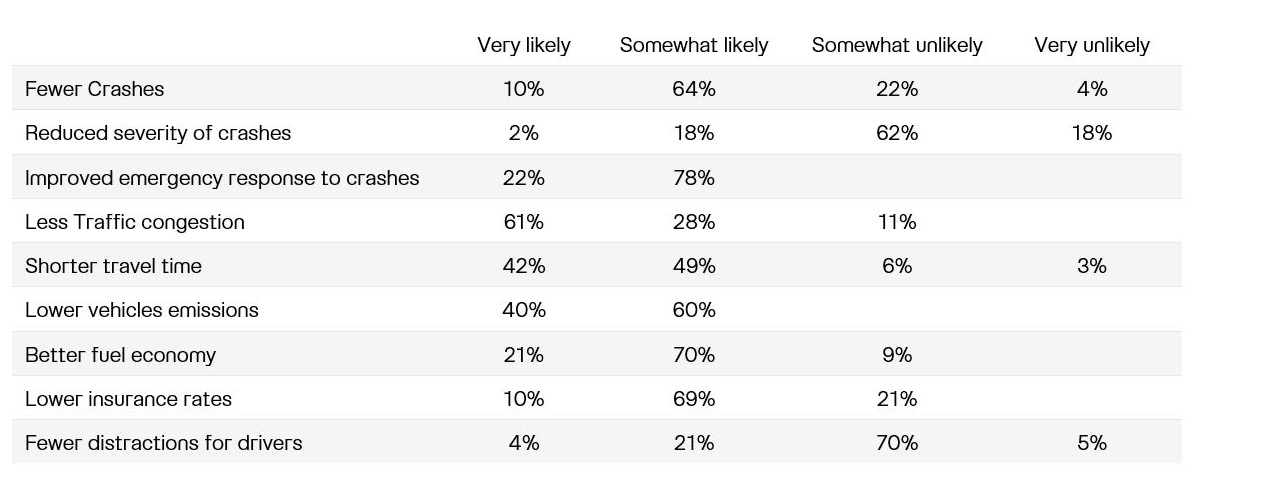This screenshot has width=1265, height=490.
Task: Select the 'Less Traffic congestion' row label
Action: (135, 222)
